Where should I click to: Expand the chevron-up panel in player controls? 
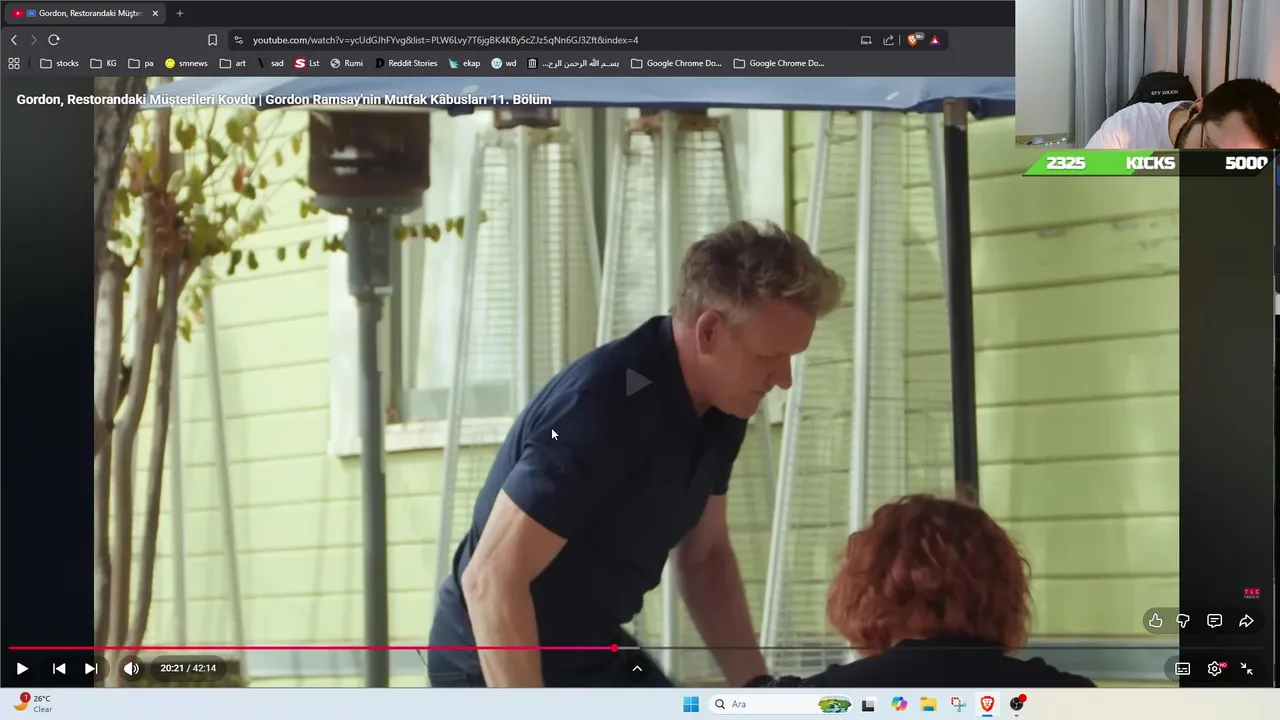click(637, 668)
